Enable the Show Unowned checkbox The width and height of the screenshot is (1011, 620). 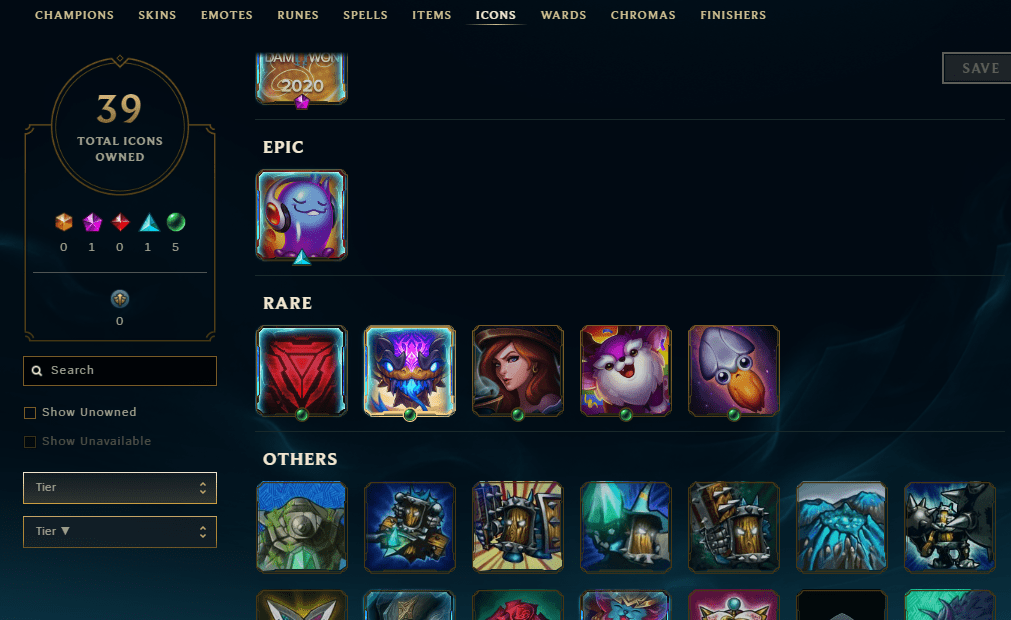coord(30,412)
